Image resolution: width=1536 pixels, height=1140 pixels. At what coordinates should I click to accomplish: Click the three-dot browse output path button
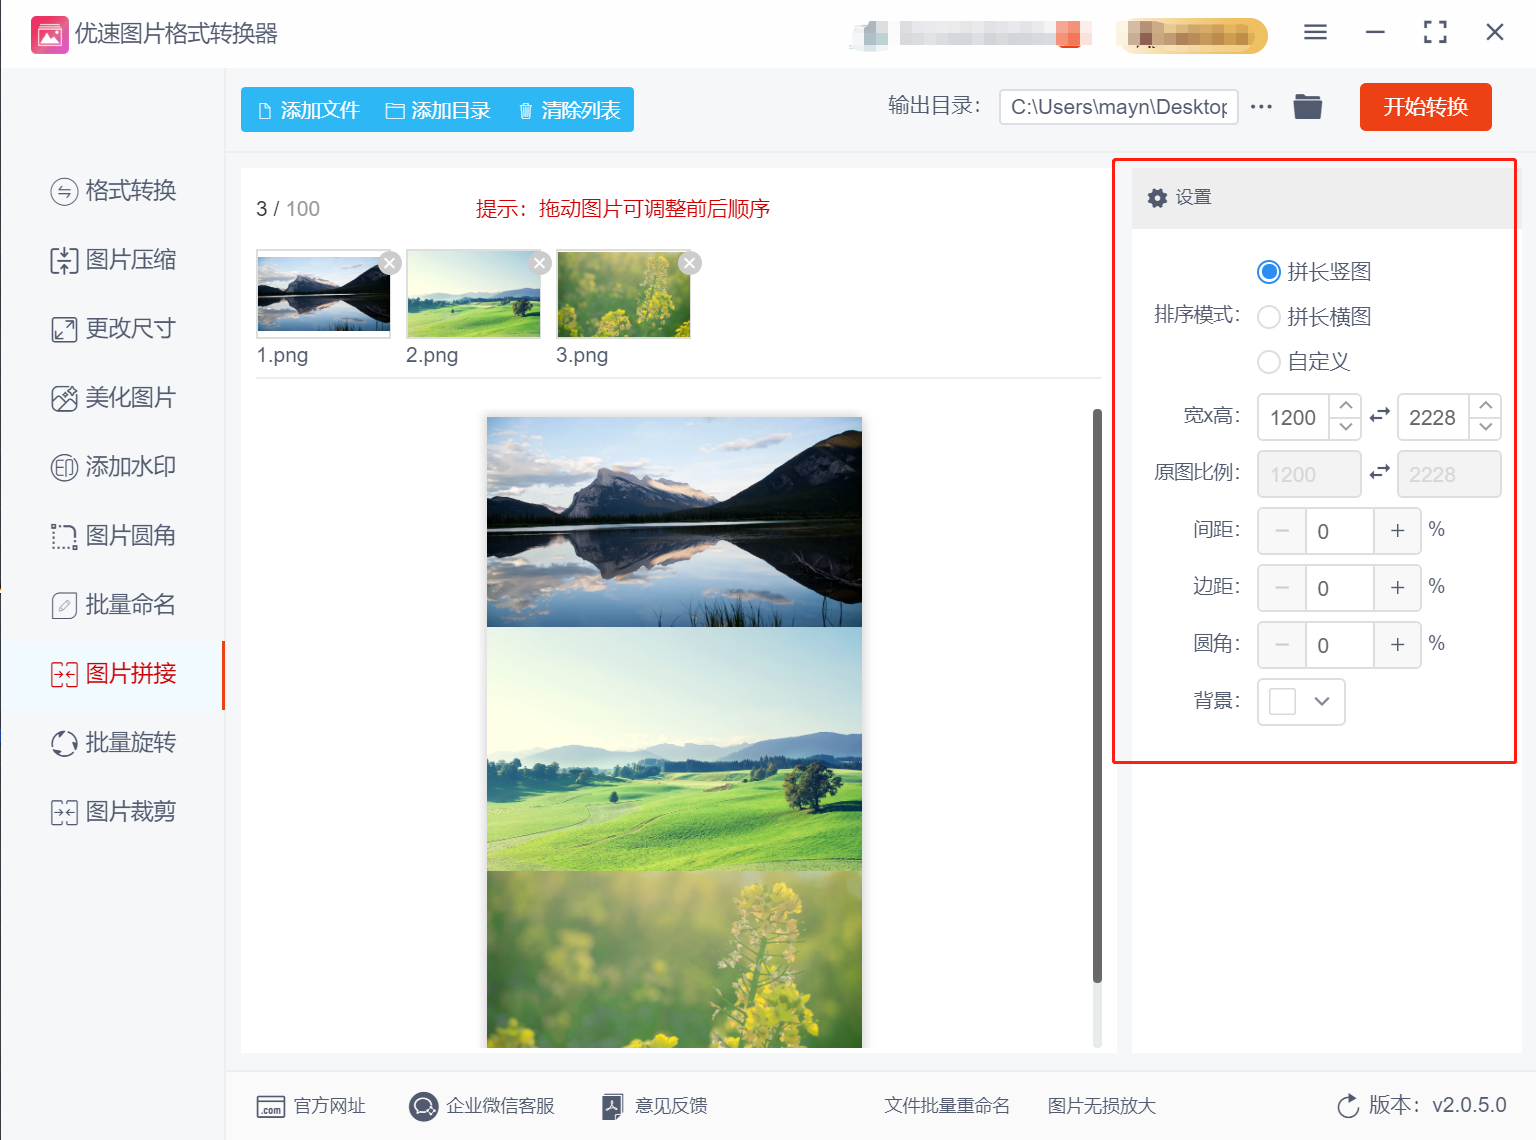click(x=1261, y=107)
